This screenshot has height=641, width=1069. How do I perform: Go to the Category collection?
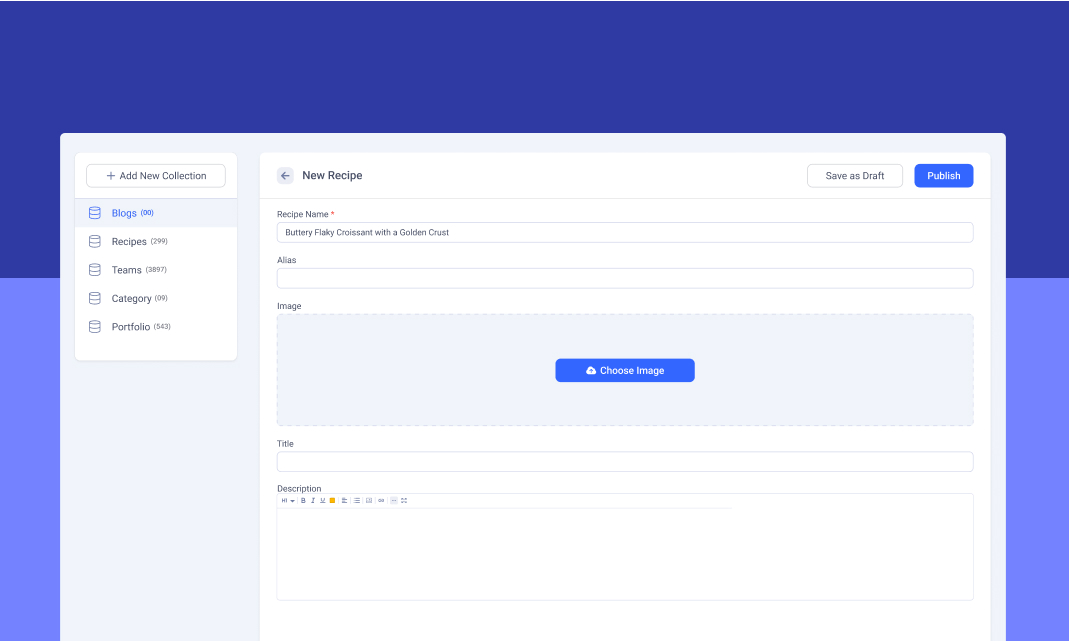click(x=131, y=299)
